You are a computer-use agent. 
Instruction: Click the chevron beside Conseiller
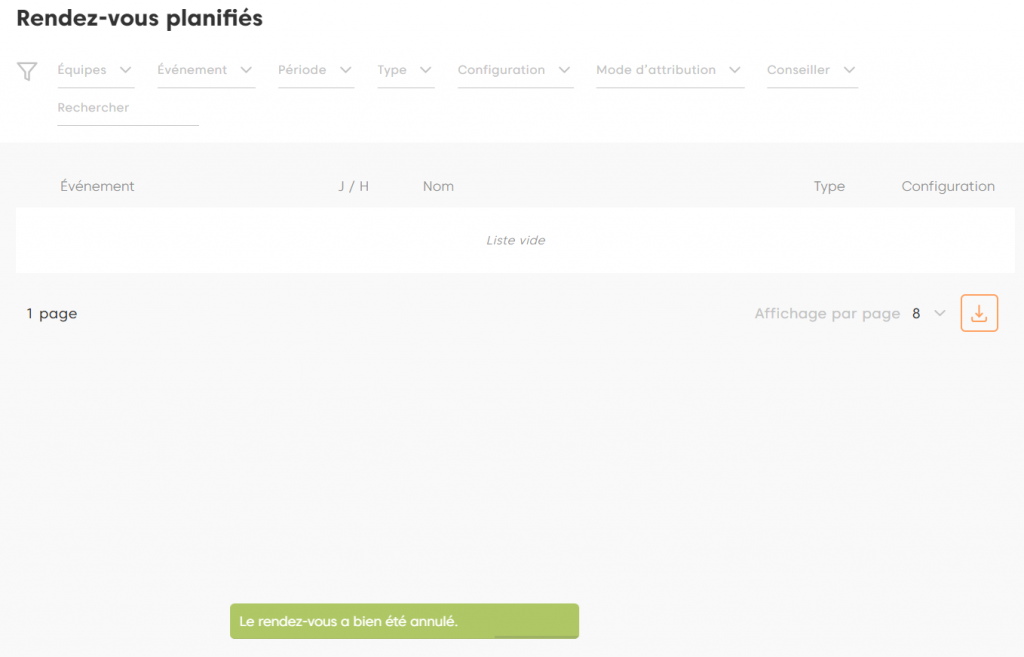point(849,70)
